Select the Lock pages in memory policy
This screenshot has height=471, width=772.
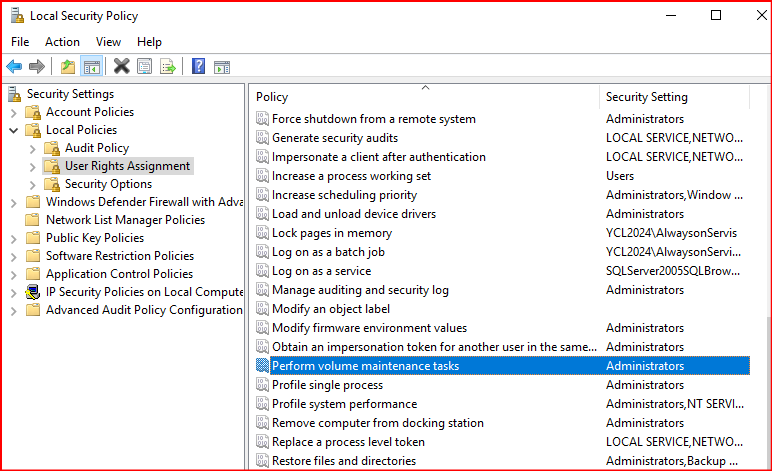tap(331, 233)
